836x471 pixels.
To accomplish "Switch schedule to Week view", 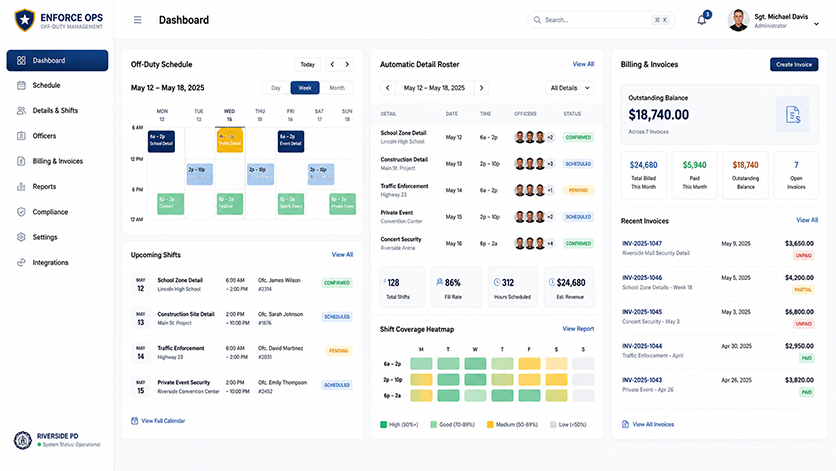I will click(305, 88).
